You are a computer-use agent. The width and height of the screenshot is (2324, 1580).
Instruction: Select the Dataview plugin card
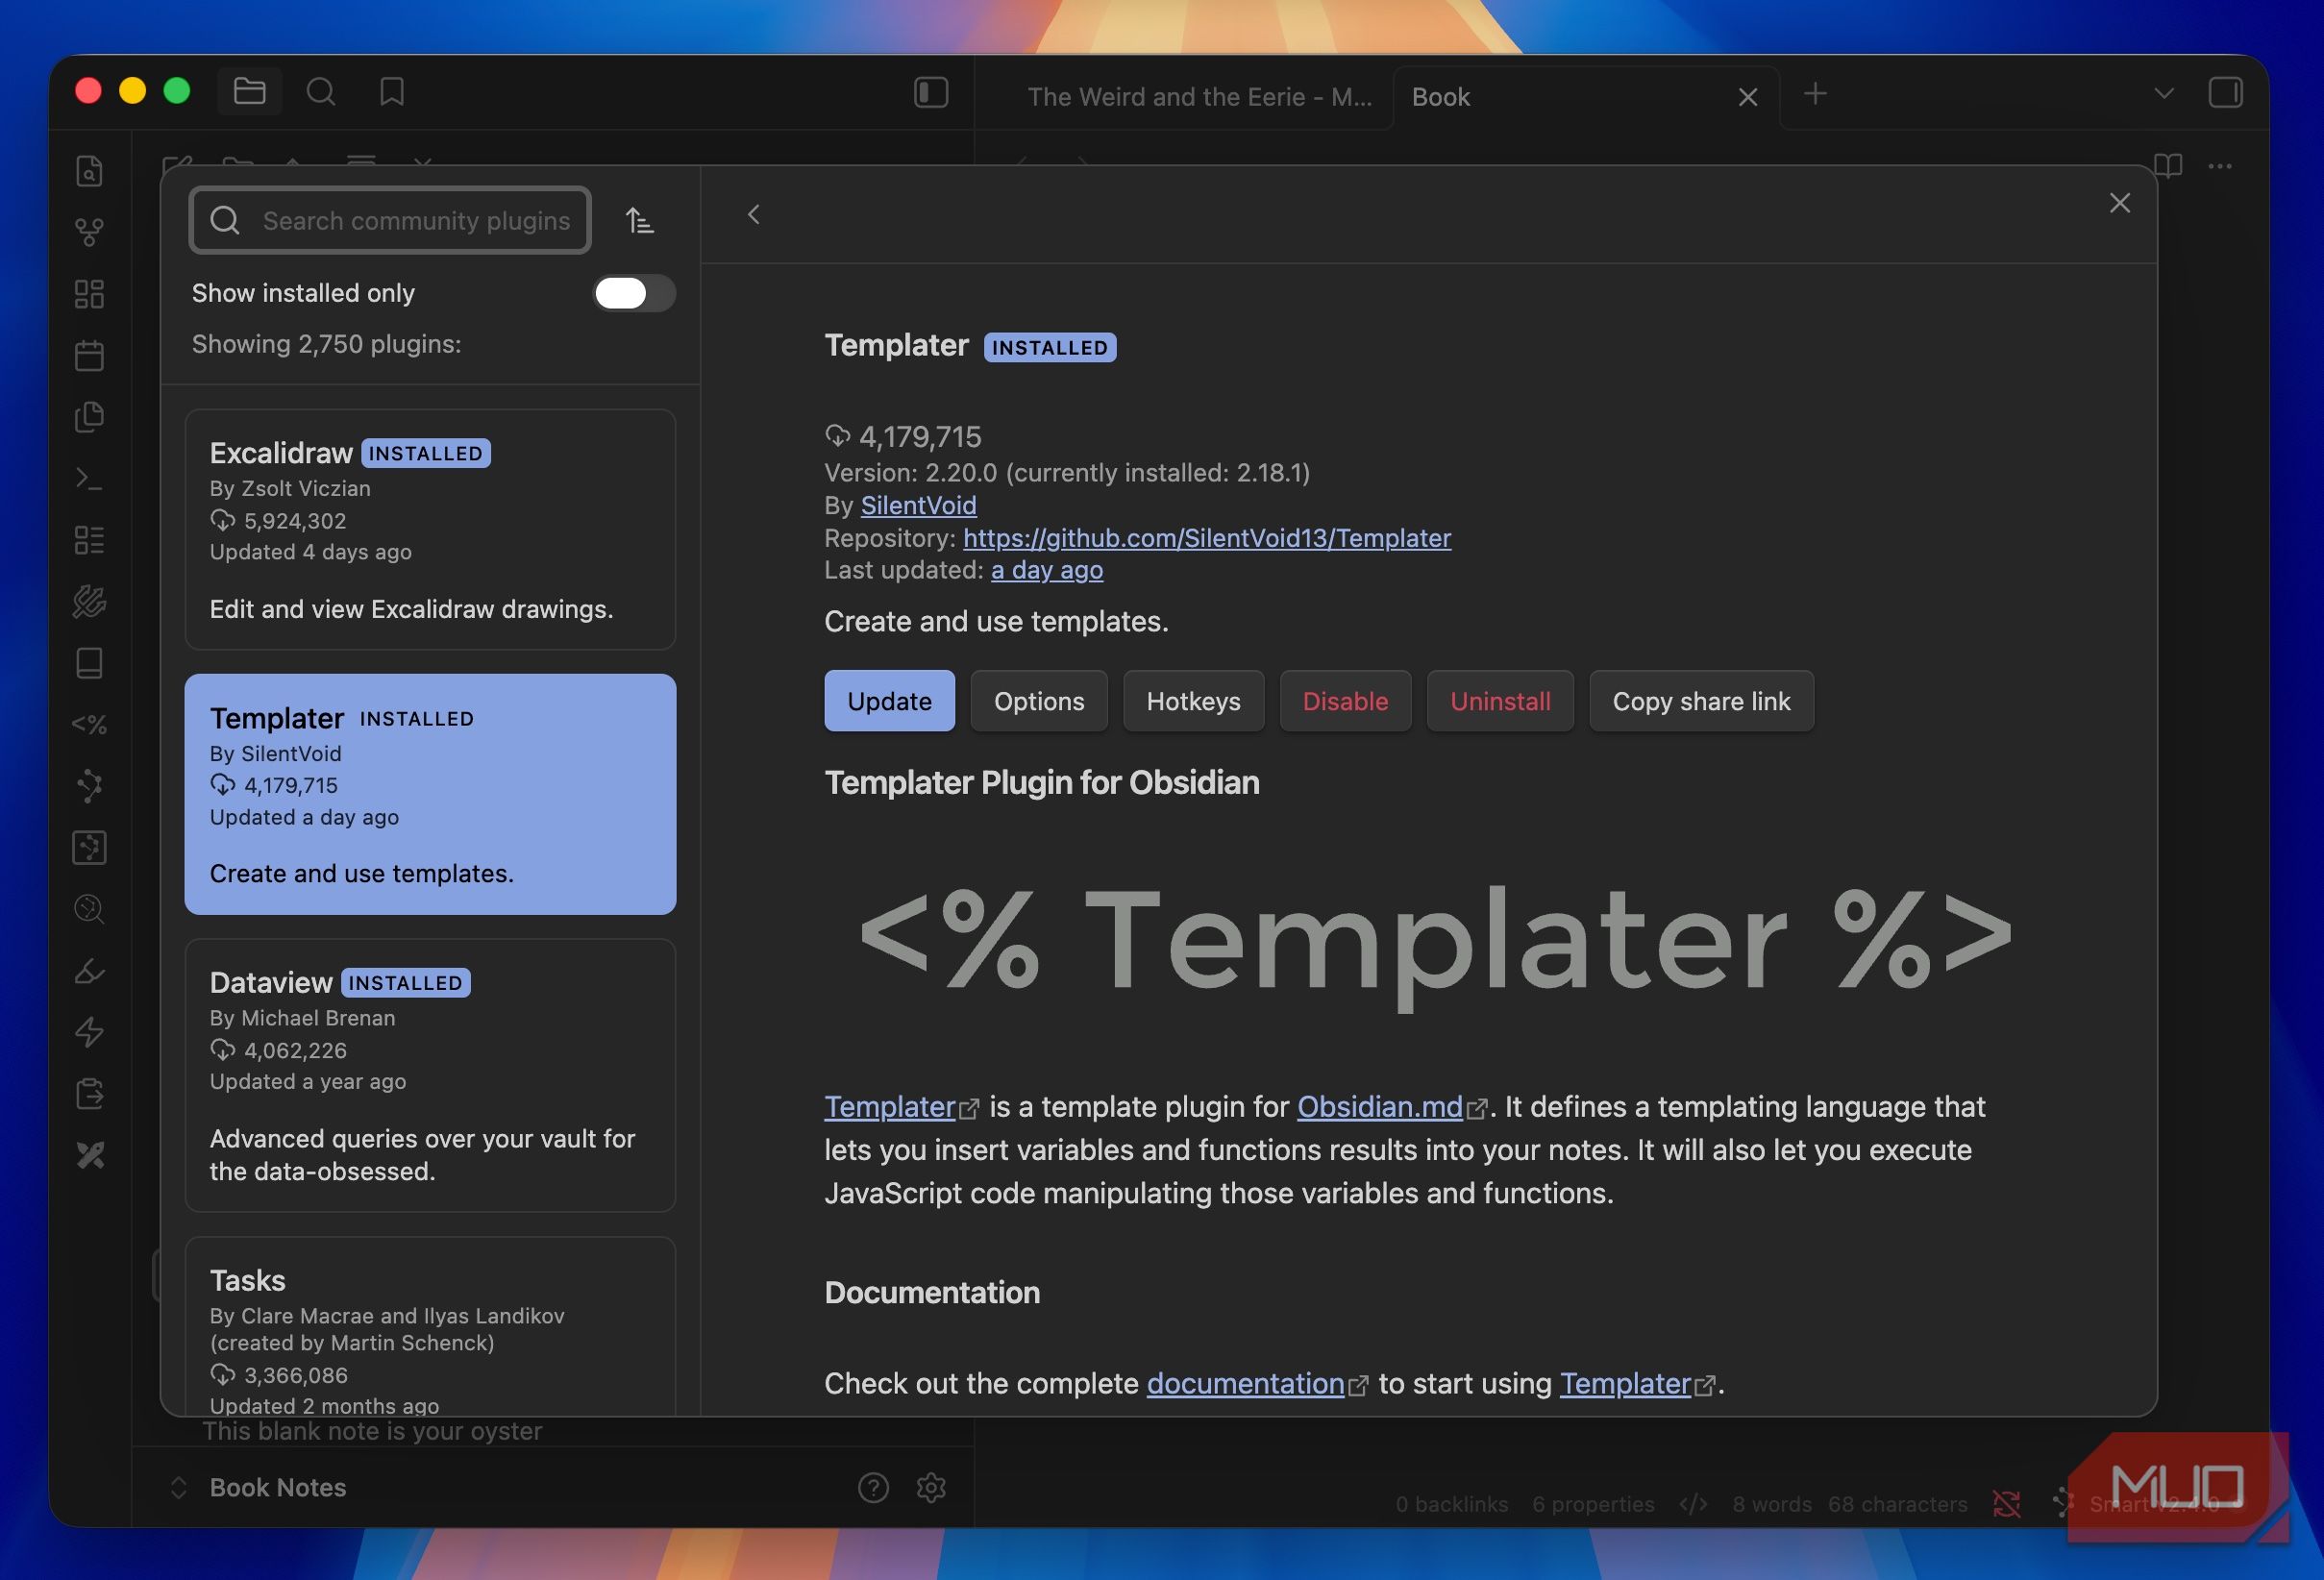pyautogui.click(x=430, y=1075)
